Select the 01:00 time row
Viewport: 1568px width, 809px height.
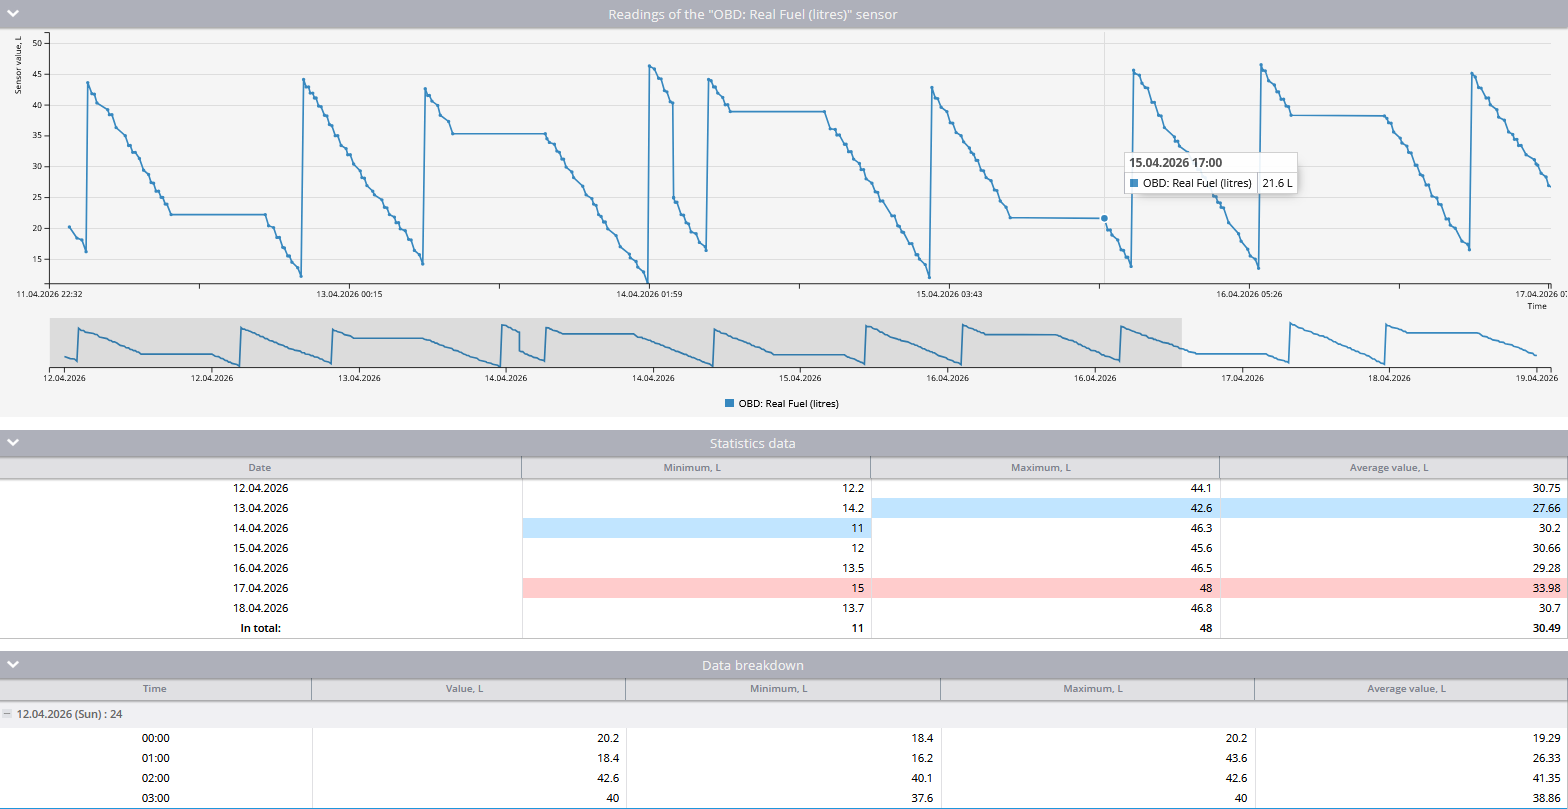tap(784, 758)
